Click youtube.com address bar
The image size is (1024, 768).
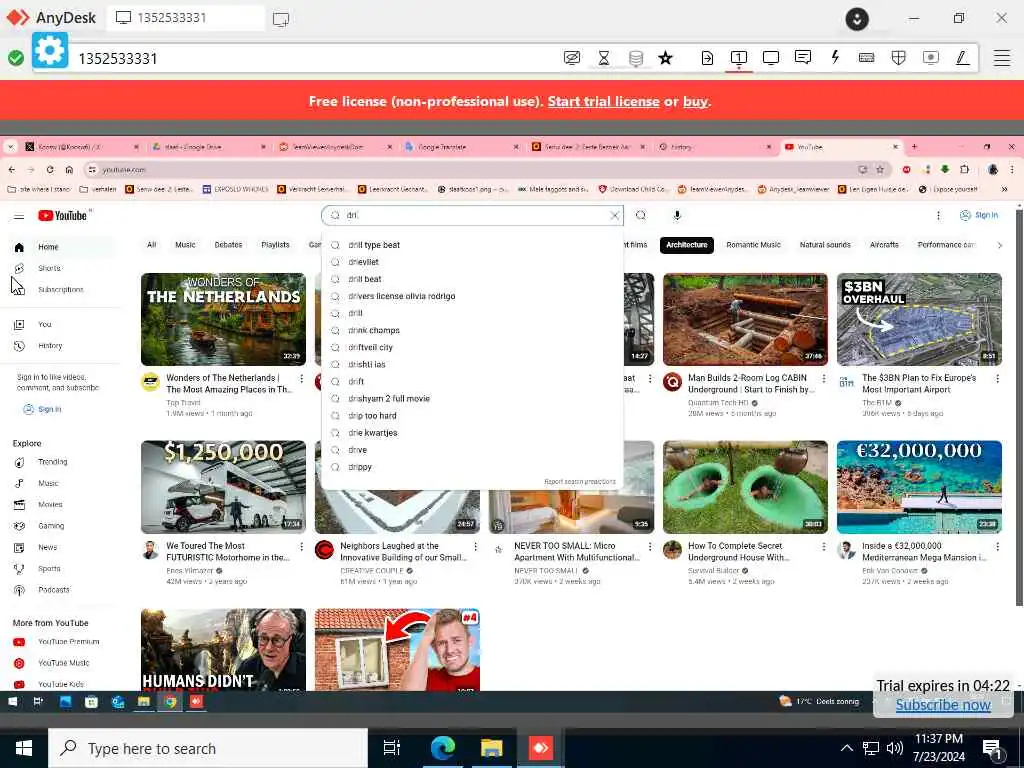[x=470, y=170]
